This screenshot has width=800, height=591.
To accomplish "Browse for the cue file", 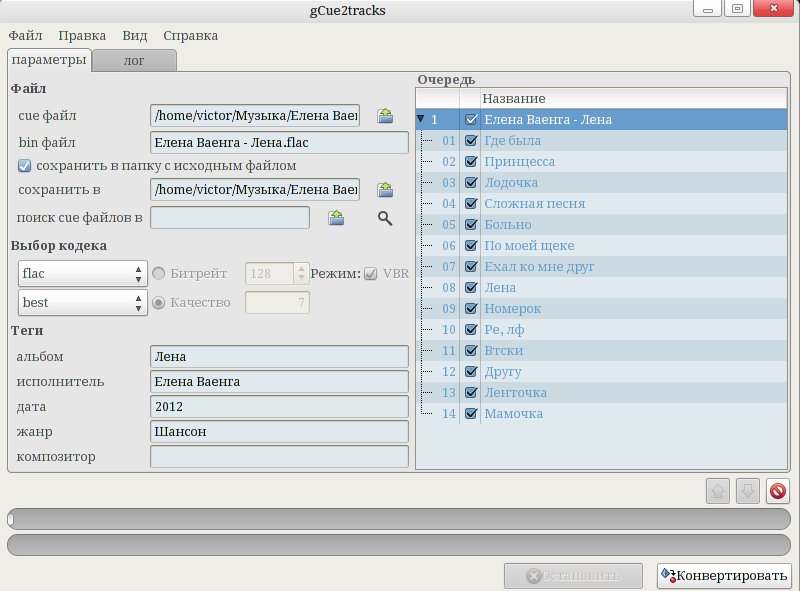I will coord(385,116).
